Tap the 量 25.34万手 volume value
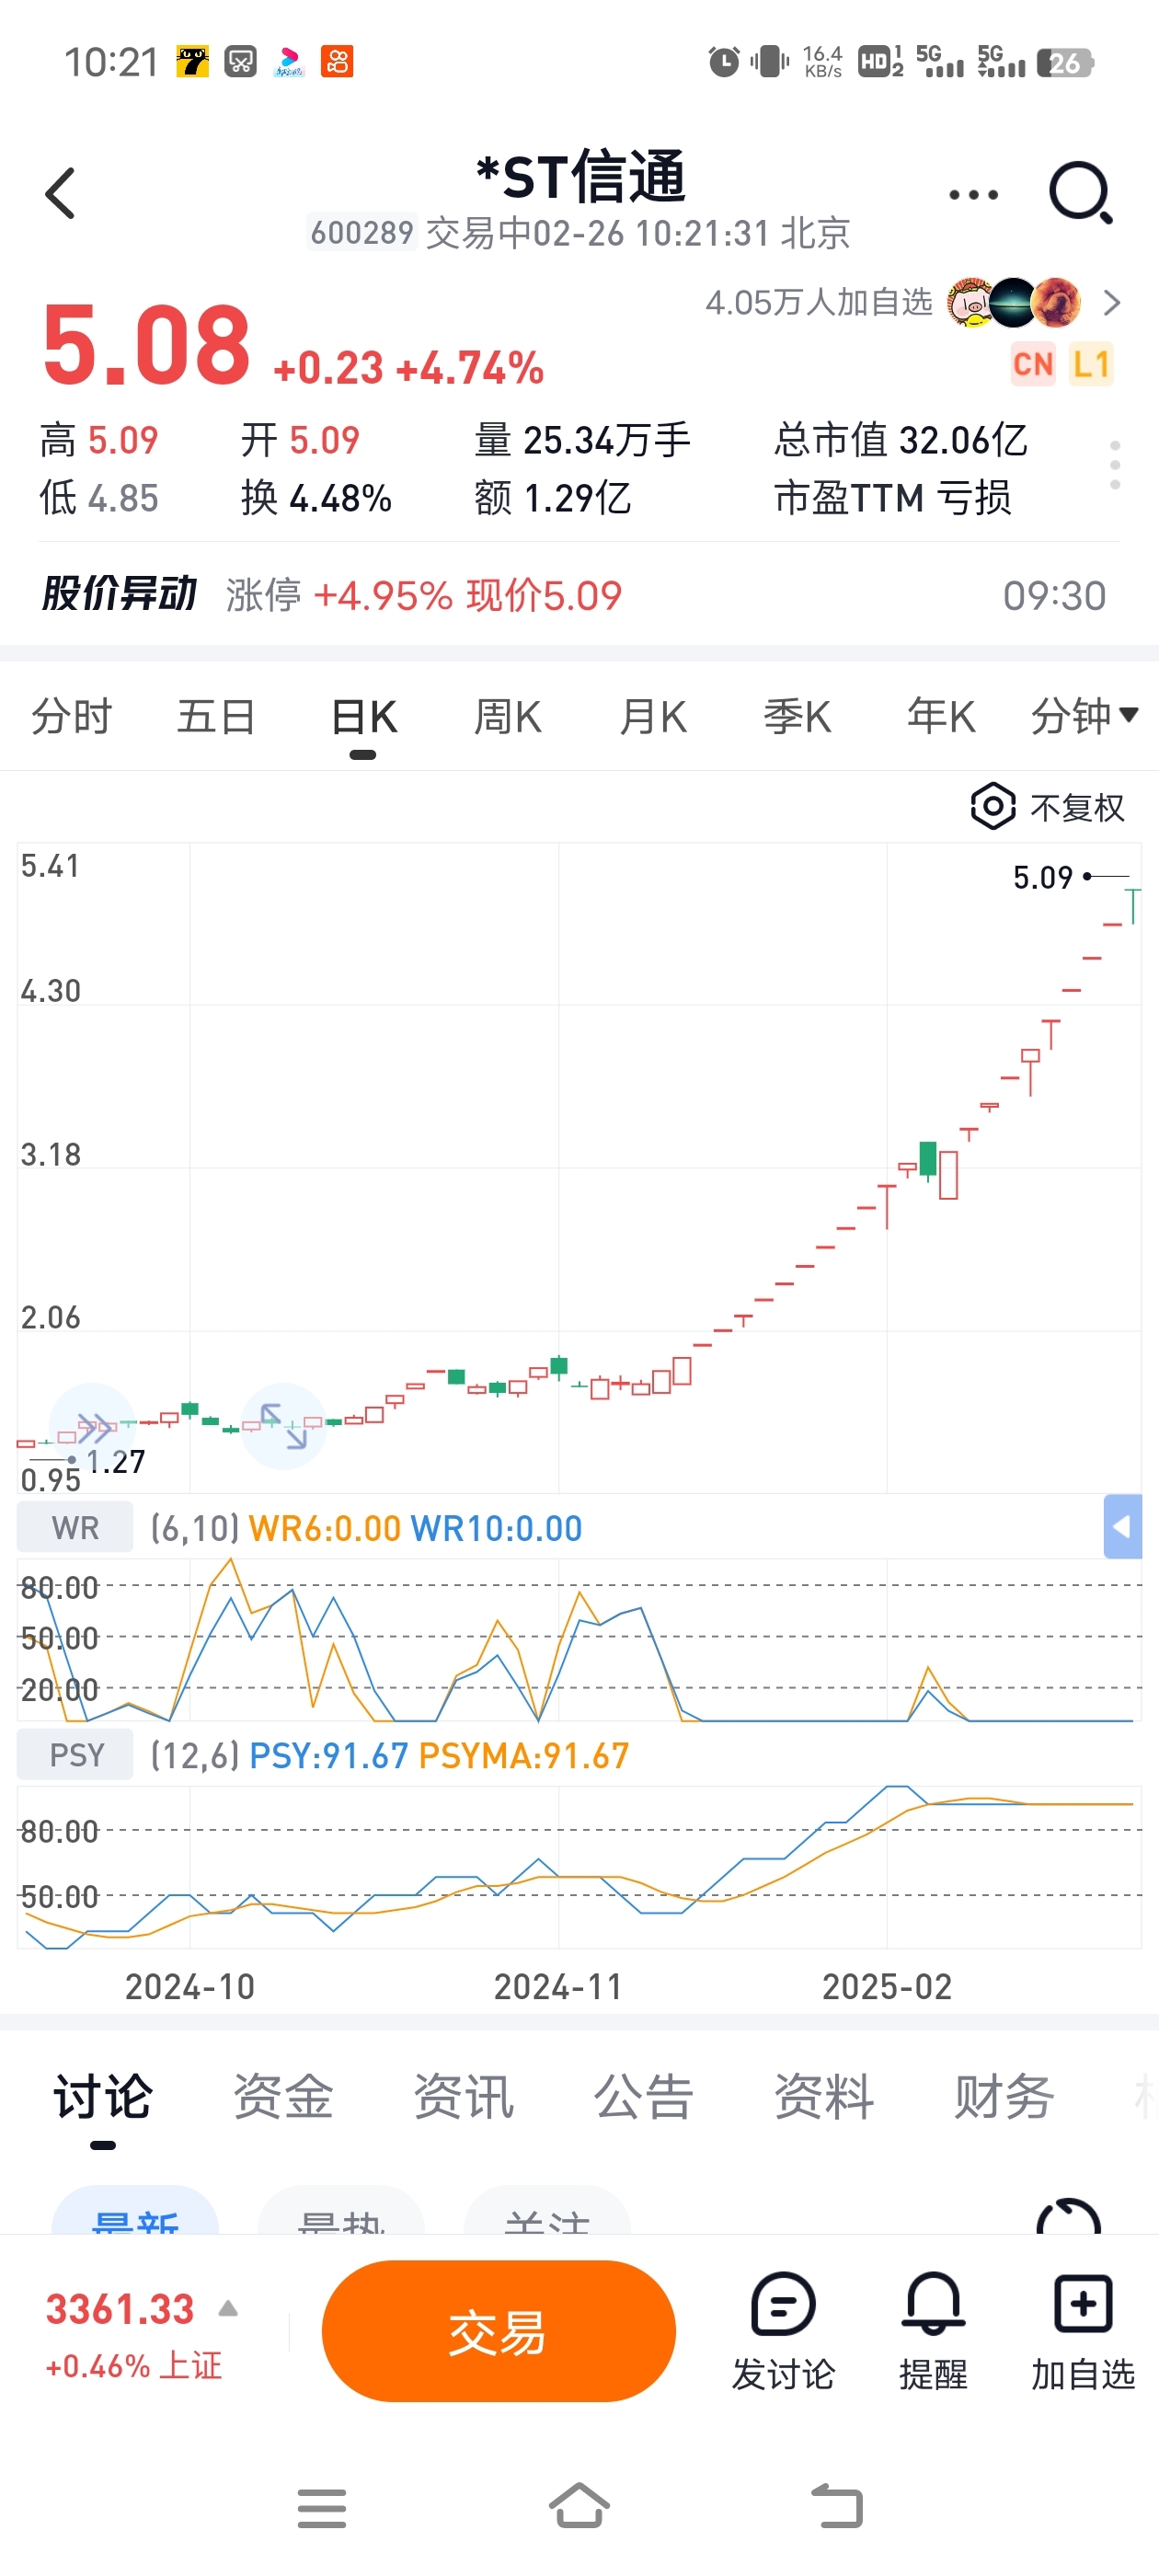The height and width of the screenshot is (2576, 1159). pyautogui.click(x=583, y=440)
